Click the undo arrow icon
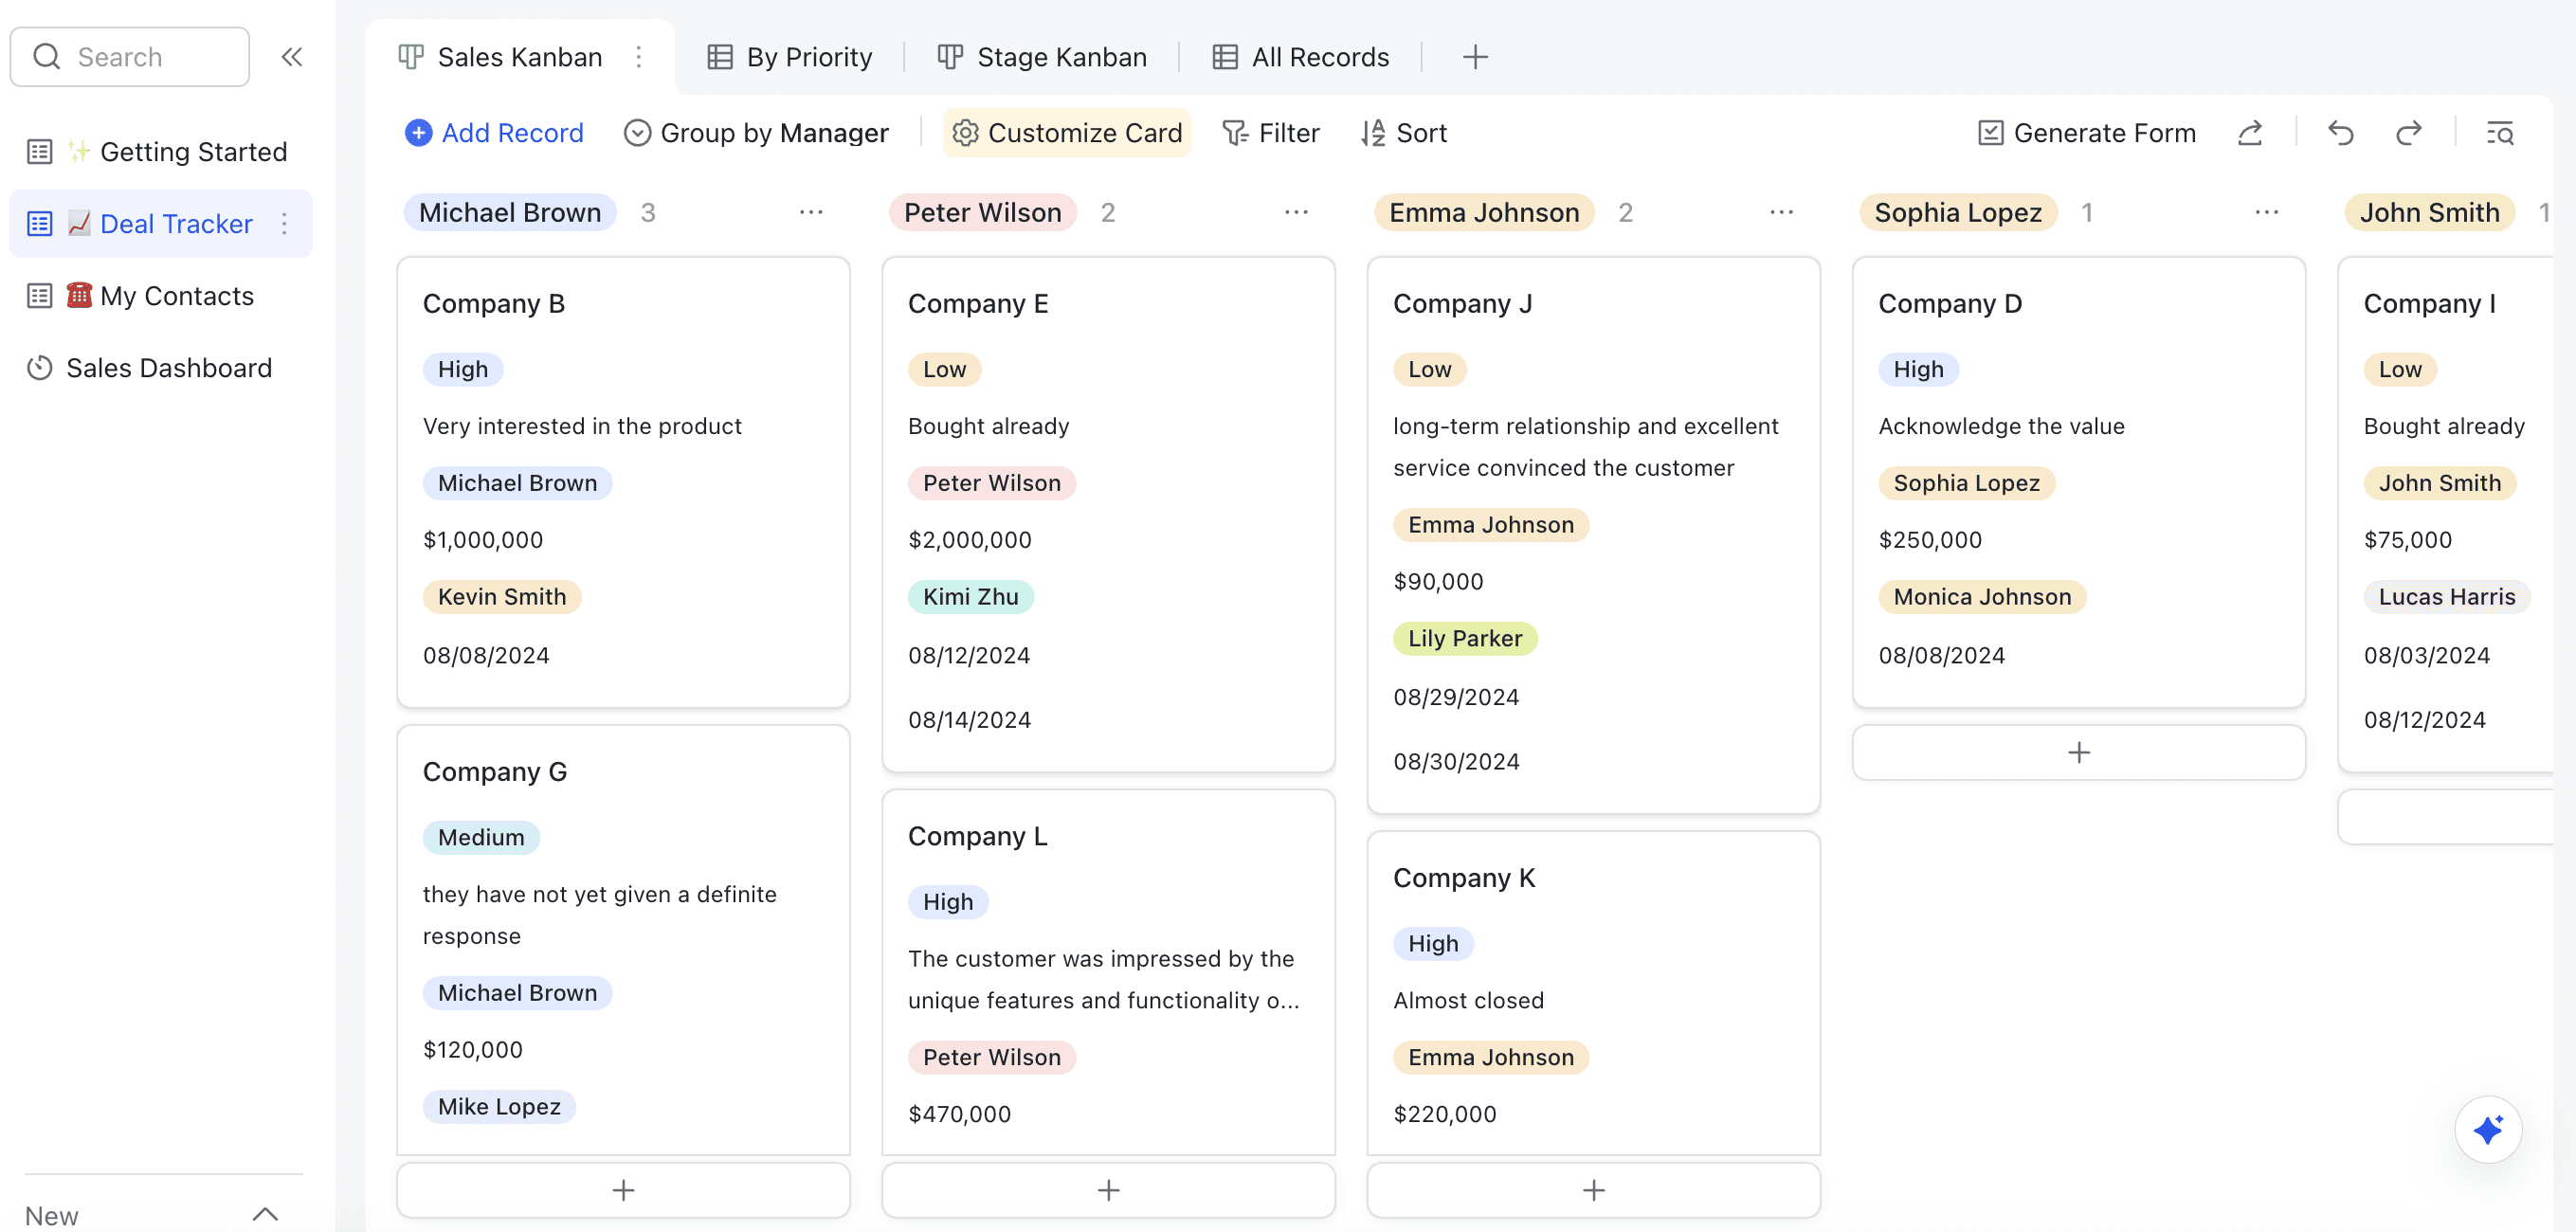Viewport: 2576px width, 1232px height. pos(2340,133)
